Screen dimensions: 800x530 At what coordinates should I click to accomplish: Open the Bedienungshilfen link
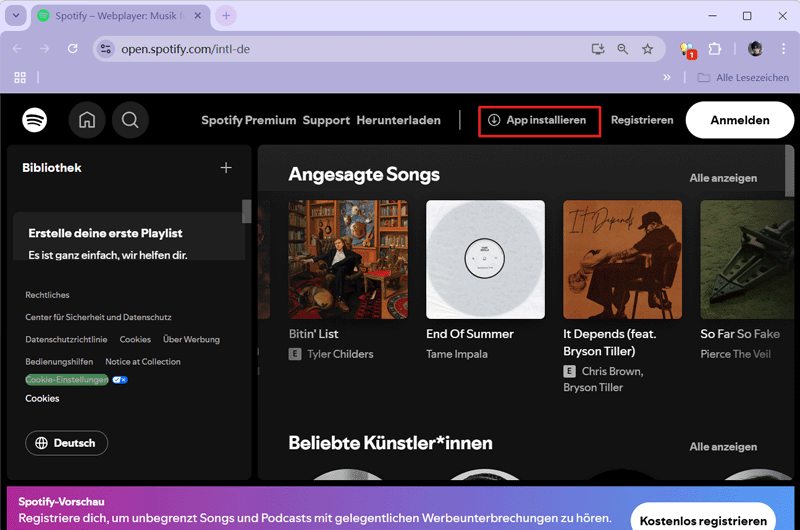(59, 362)
